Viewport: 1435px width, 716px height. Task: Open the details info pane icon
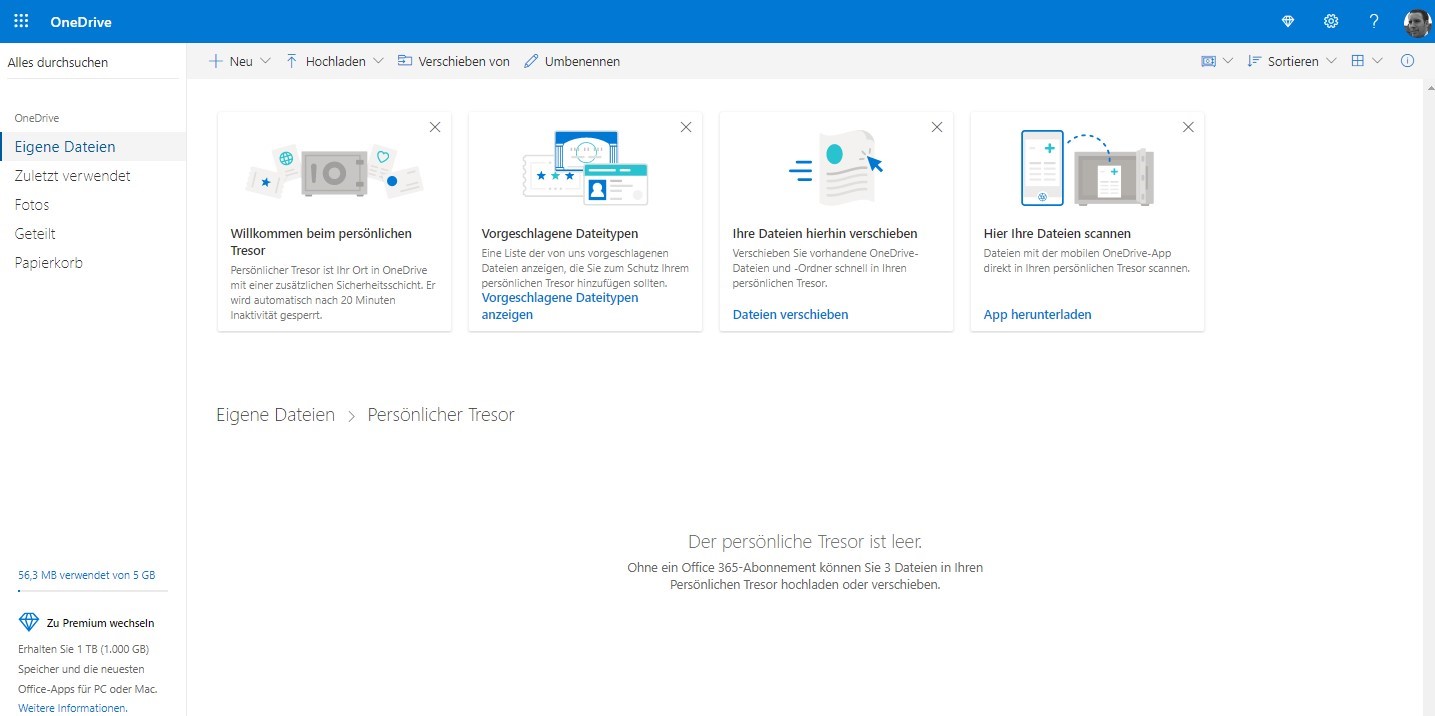(x=1408, y=61)
